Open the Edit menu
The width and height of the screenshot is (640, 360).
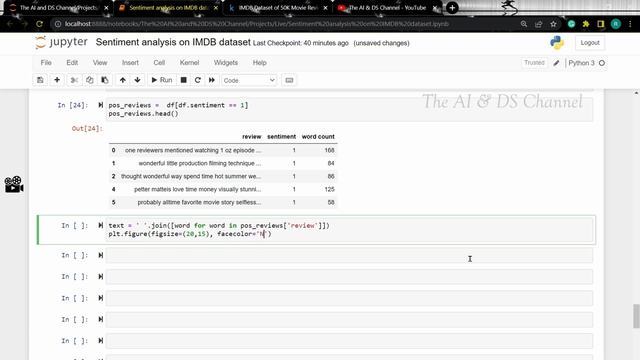pyautogui.click(x=72, y=63)
